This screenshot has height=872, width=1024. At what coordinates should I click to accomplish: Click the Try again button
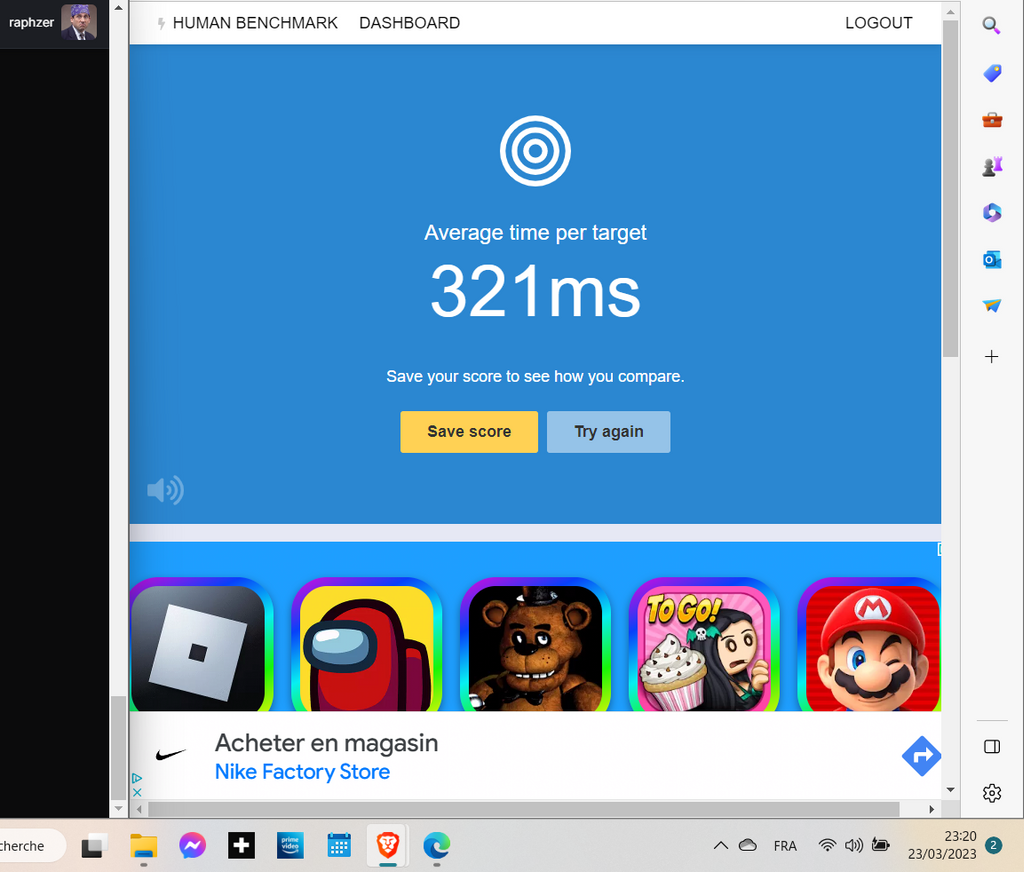608,432
